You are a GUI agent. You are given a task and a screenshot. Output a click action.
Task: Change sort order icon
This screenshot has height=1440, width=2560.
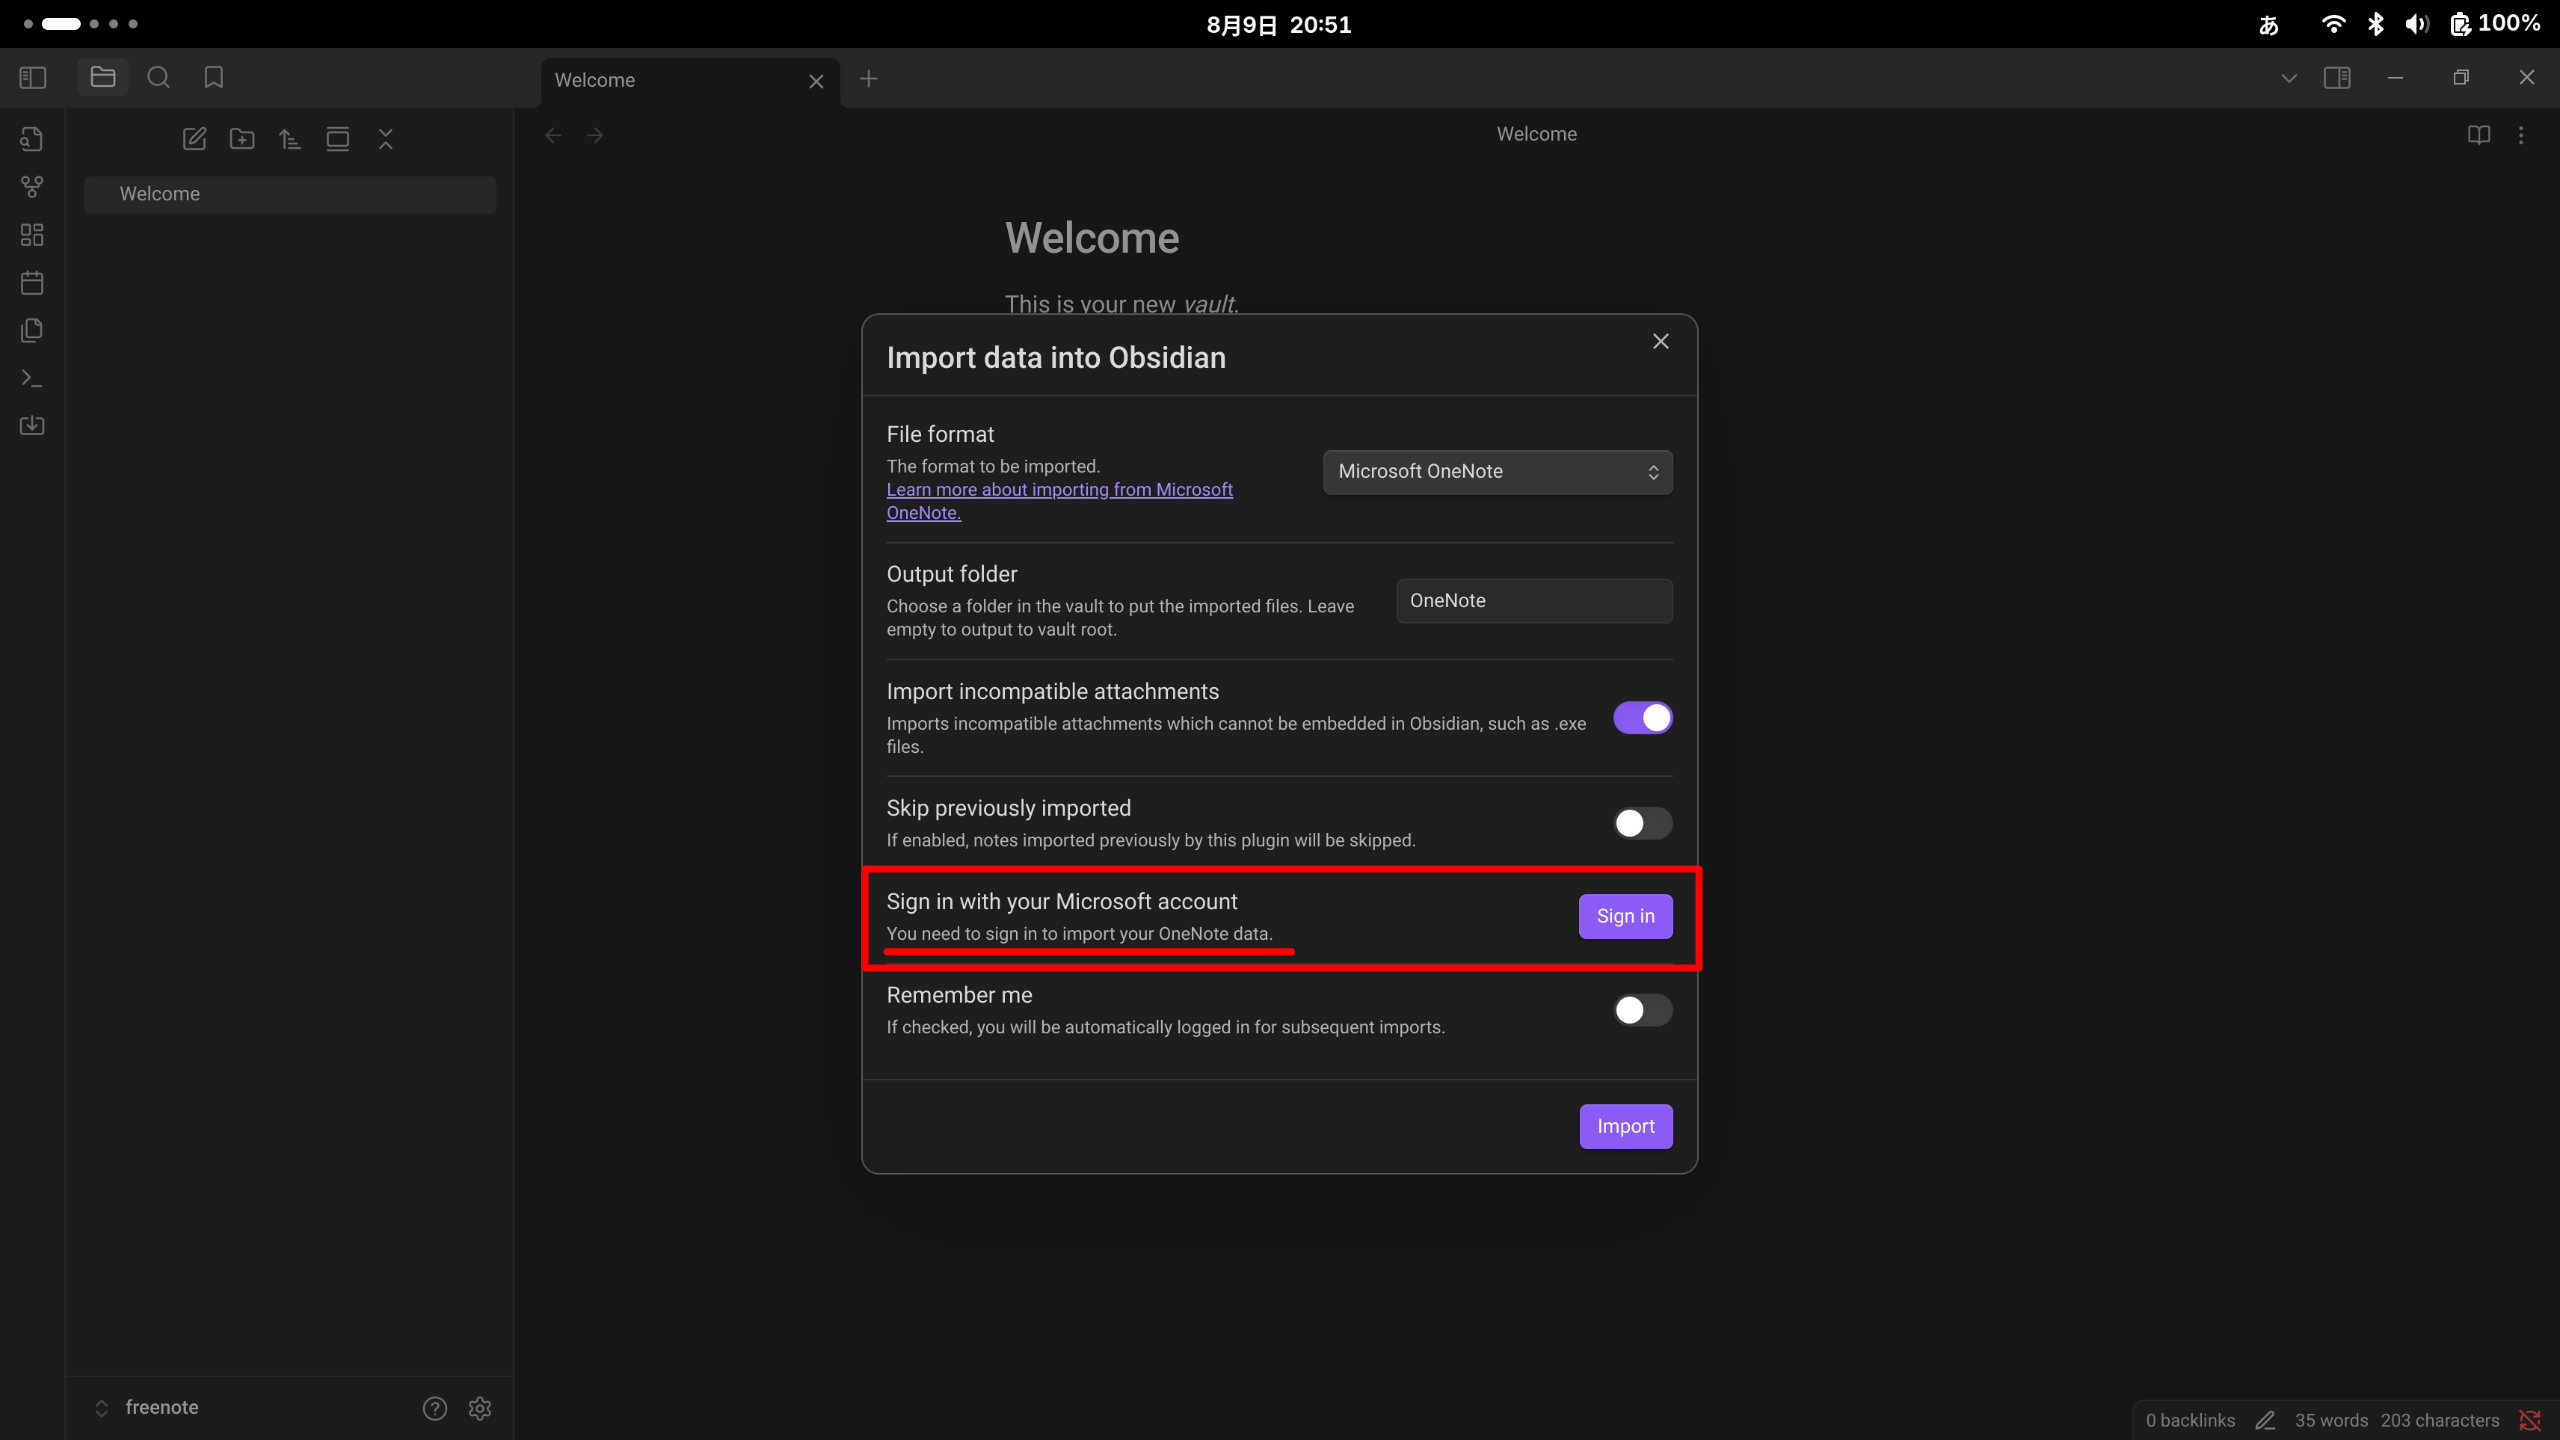tap(290, 139)
